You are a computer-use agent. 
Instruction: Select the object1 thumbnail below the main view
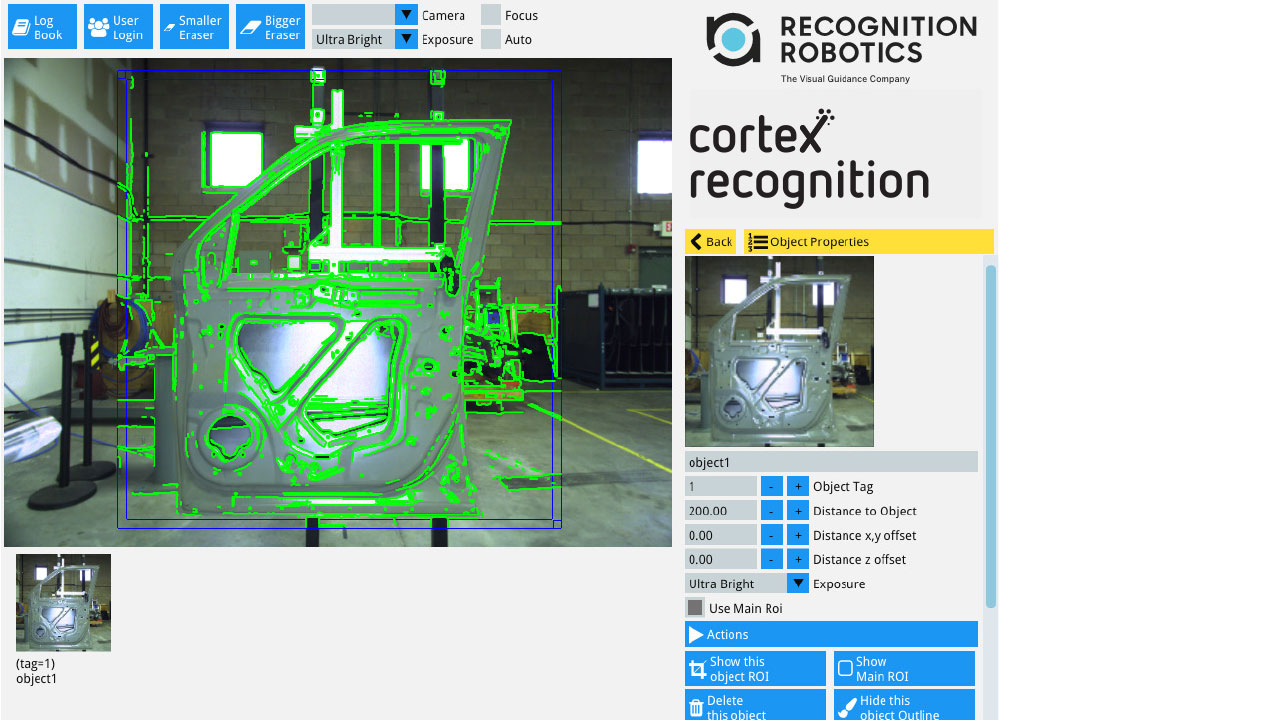coord(62,601)
